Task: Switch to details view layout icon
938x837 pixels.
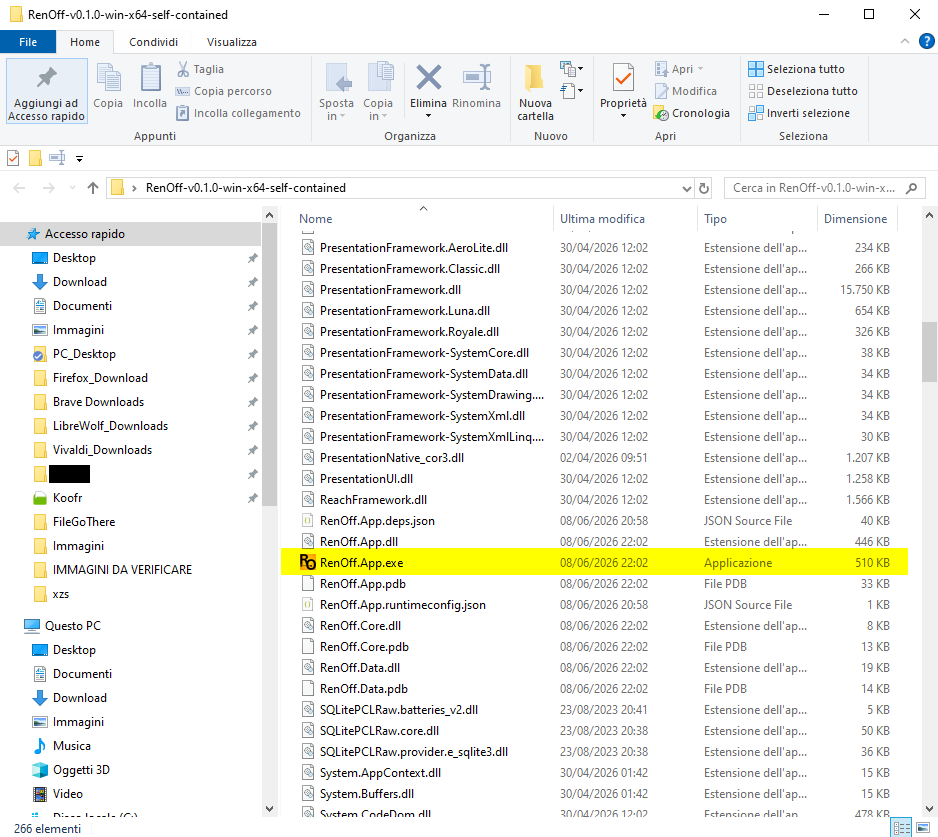Action: tap(902, 828)
